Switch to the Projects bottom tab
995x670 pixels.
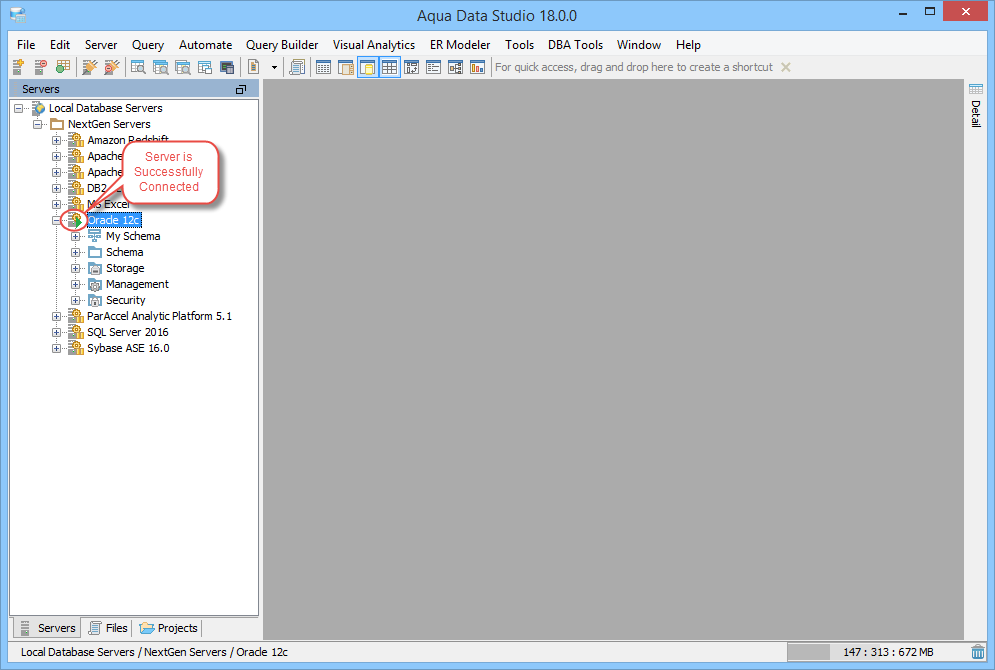pyautogui.click(x=169, y=628)
